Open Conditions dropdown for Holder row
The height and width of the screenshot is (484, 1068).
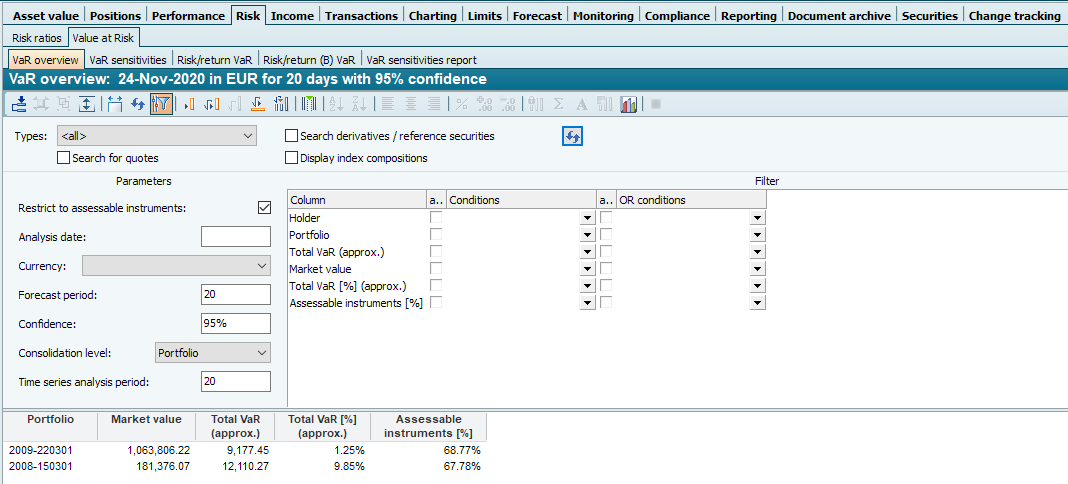(586, 218)
